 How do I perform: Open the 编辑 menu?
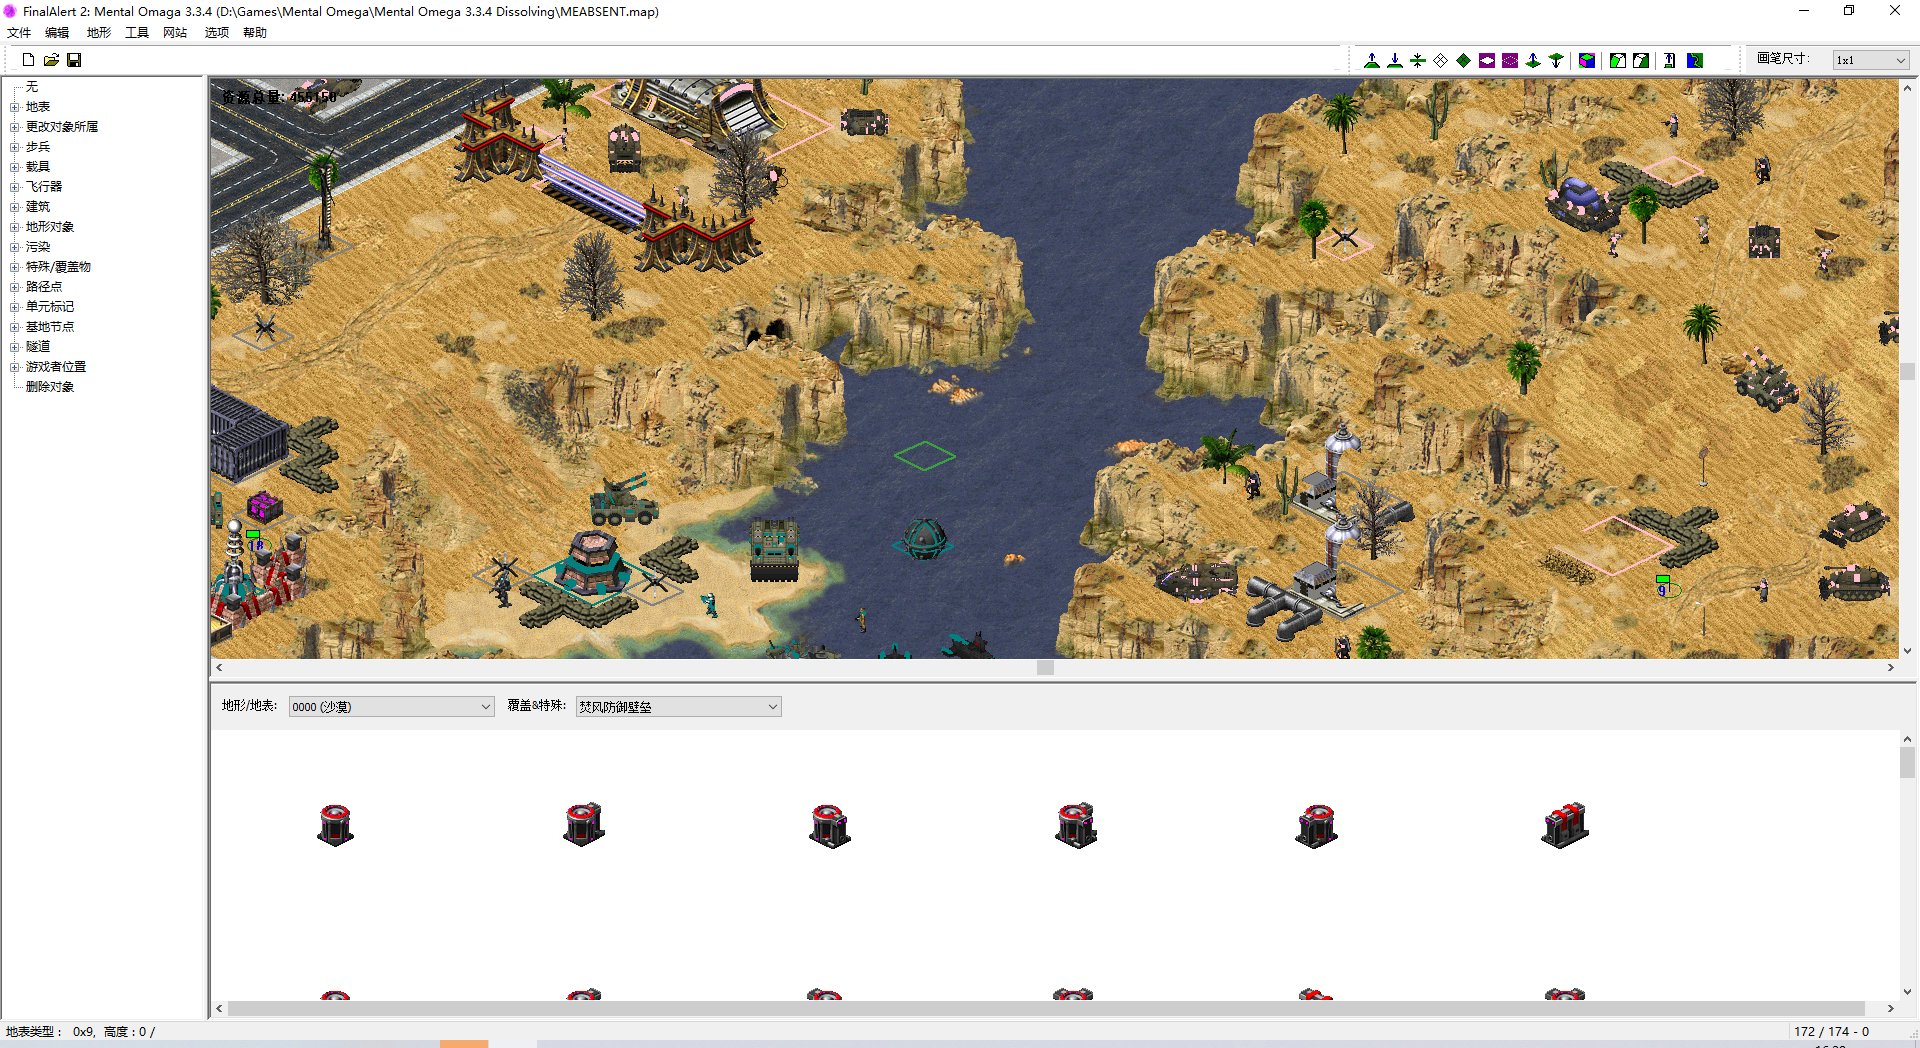[57, 33]
